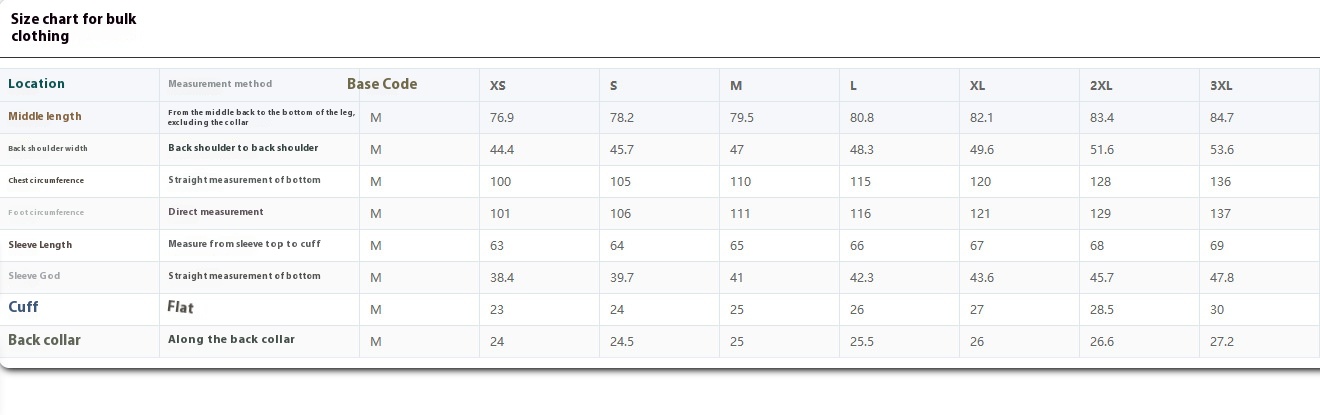Viewport: 1320px width, 415px height.
Task: Select the XS size column header
Action: coord(498,86)
